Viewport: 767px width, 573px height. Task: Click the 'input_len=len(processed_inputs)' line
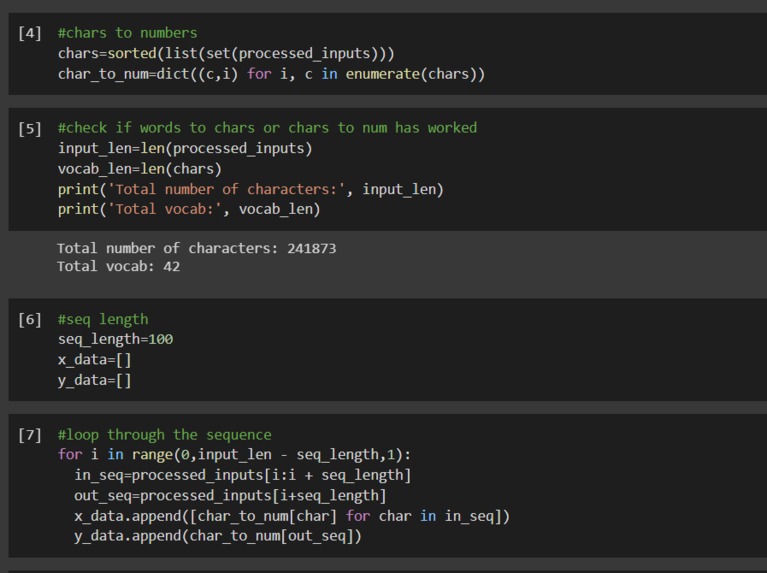185,148
